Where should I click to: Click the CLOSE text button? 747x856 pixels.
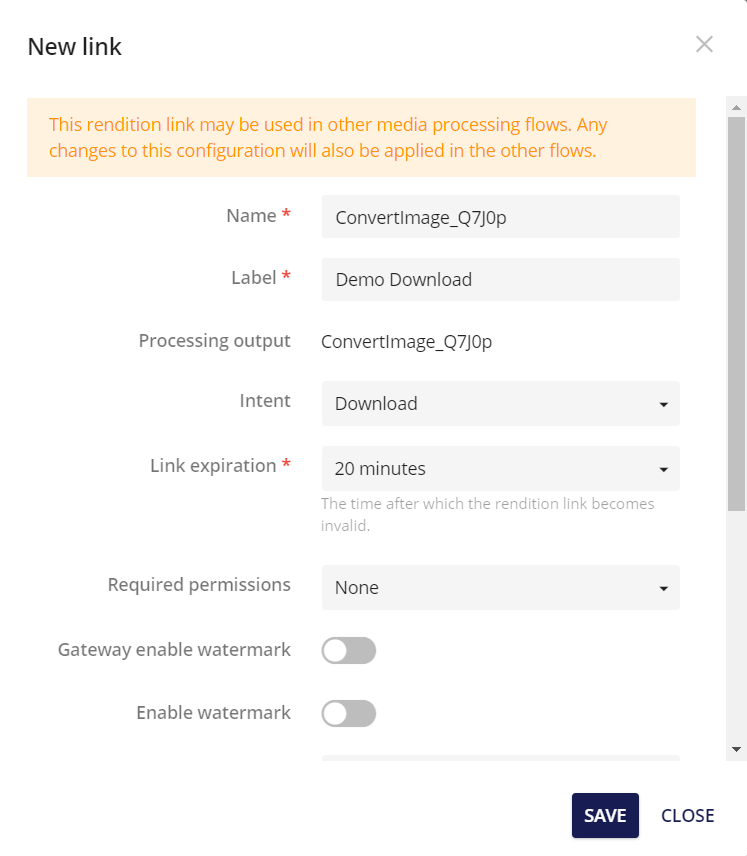(x=687, y=816)
